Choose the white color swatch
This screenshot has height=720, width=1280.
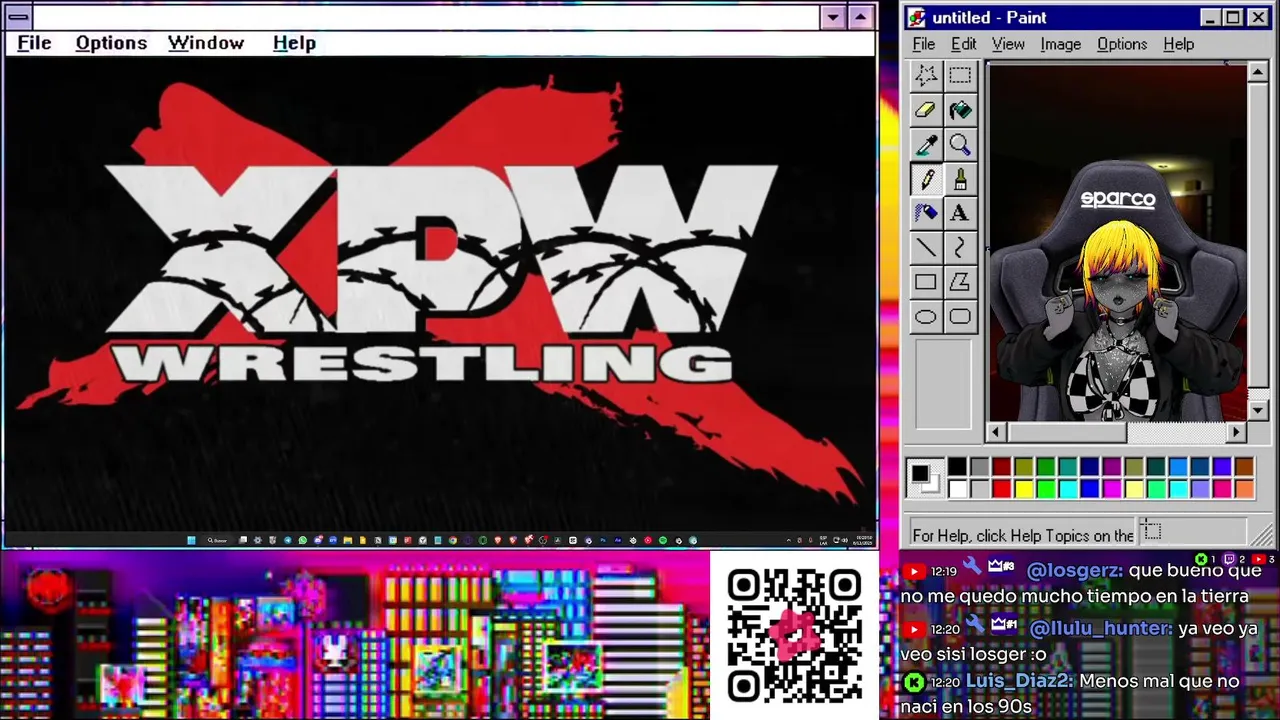[x=957, y=489]
